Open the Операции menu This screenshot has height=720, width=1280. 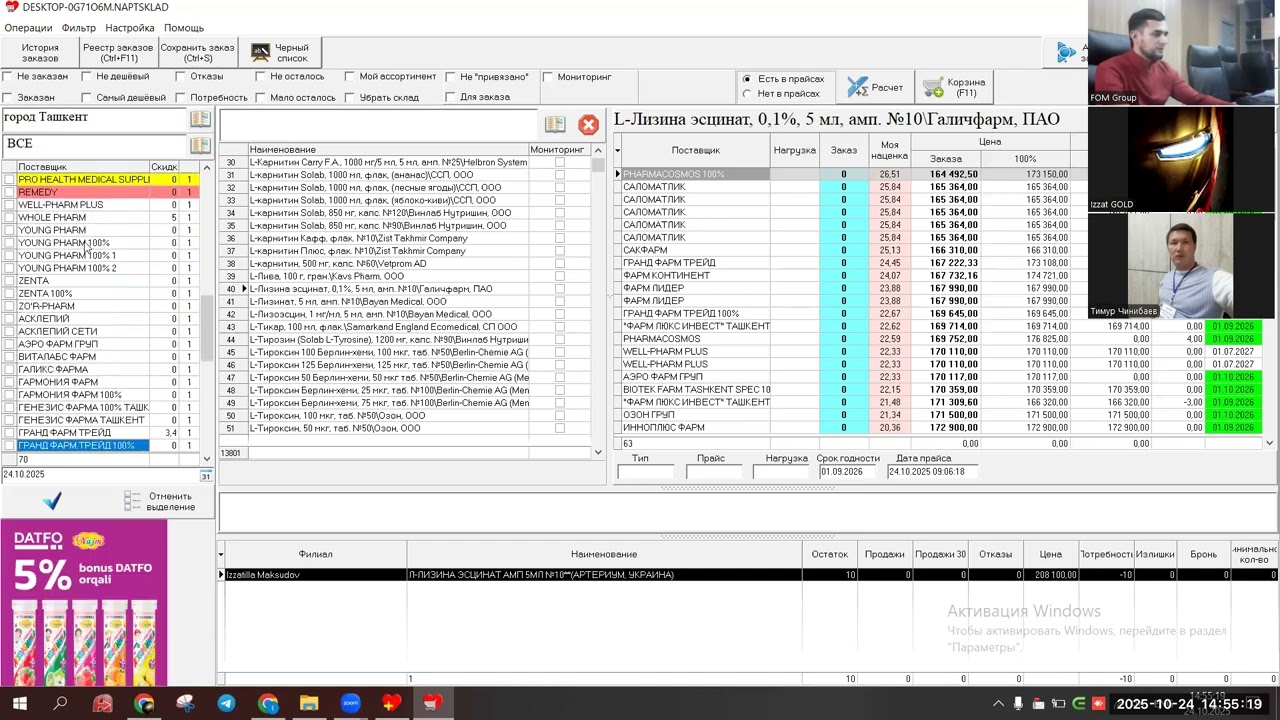tap(28, 28)
